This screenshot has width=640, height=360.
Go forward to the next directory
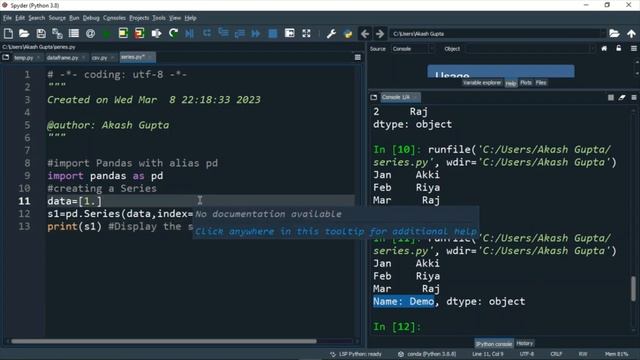point(380,33)
